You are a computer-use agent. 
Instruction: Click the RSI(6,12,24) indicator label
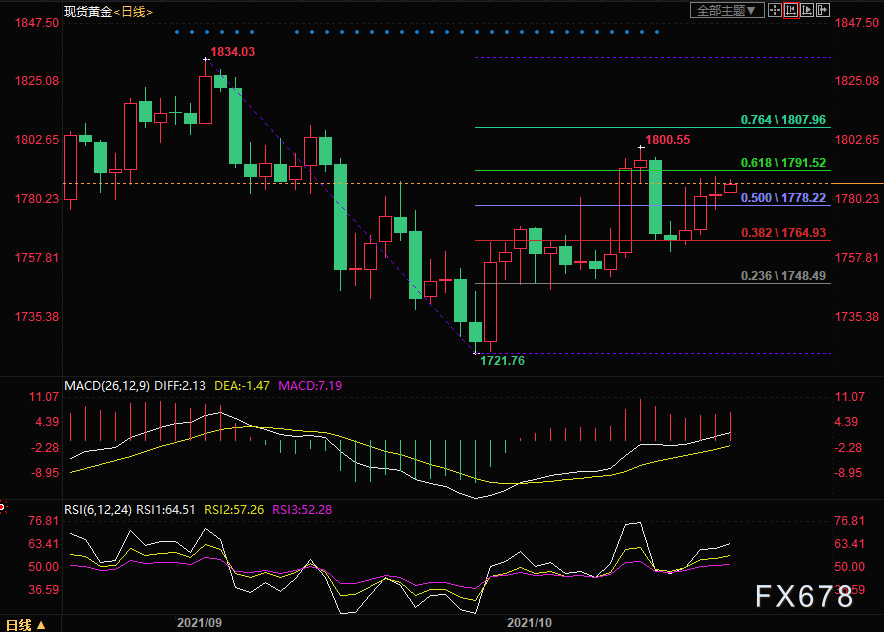(98, 510)
